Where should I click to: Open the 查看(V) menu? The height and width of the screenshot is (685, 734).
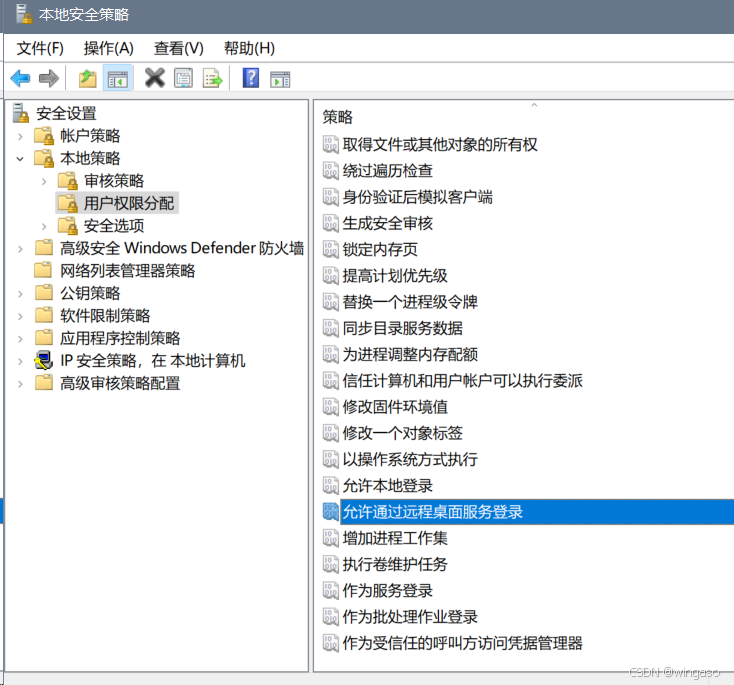(178, 48)
